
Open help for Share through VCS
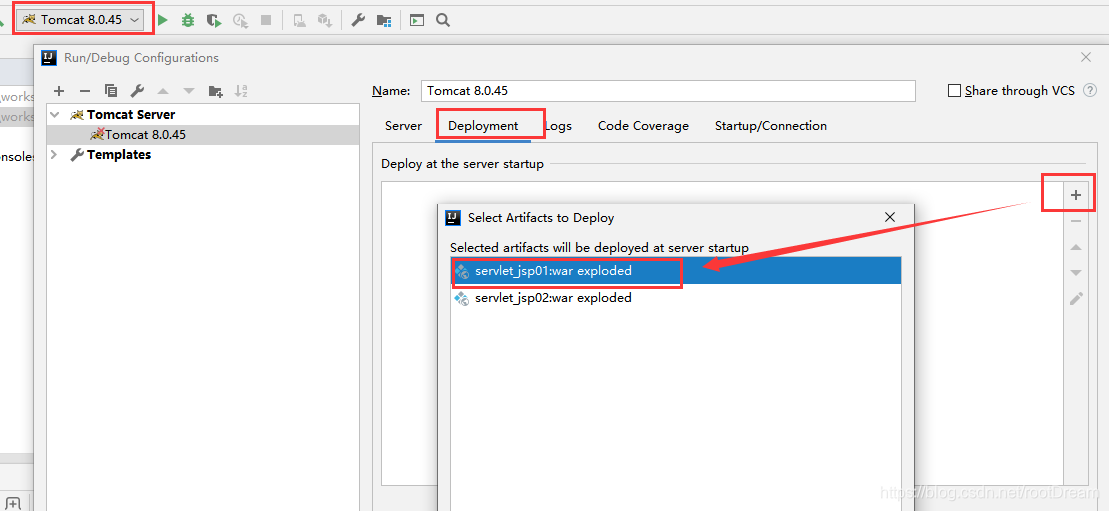click(x=1090, y=91)
